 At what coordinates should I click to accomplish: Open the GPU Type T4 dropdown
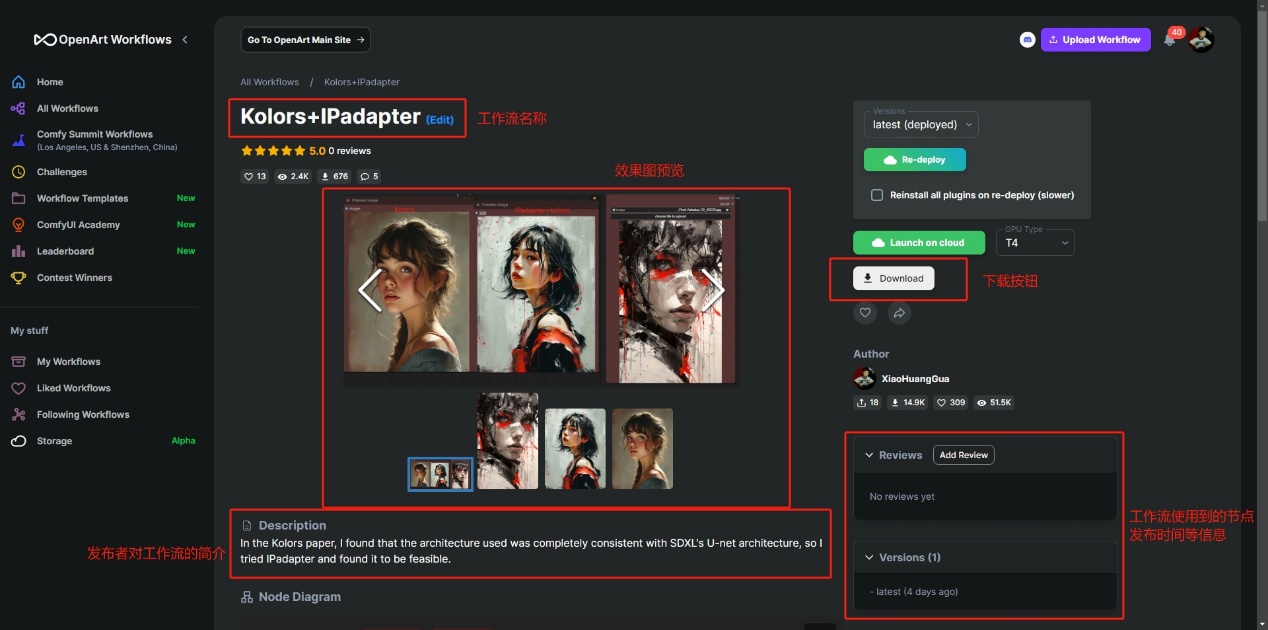(x=1035, y=242)
